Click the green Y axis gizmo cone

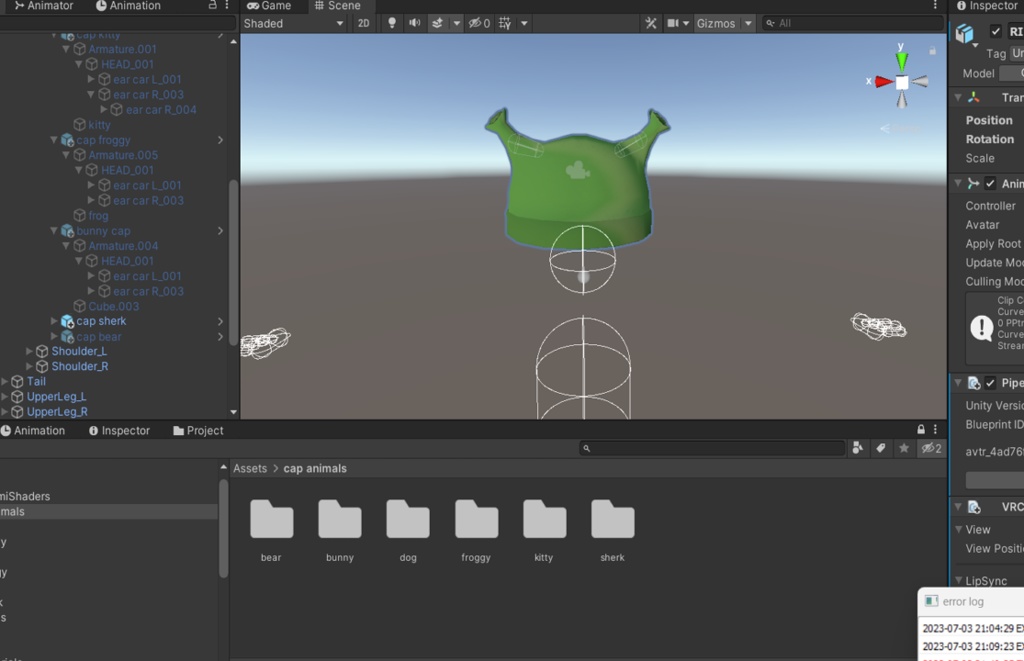(x=902, y=61)
